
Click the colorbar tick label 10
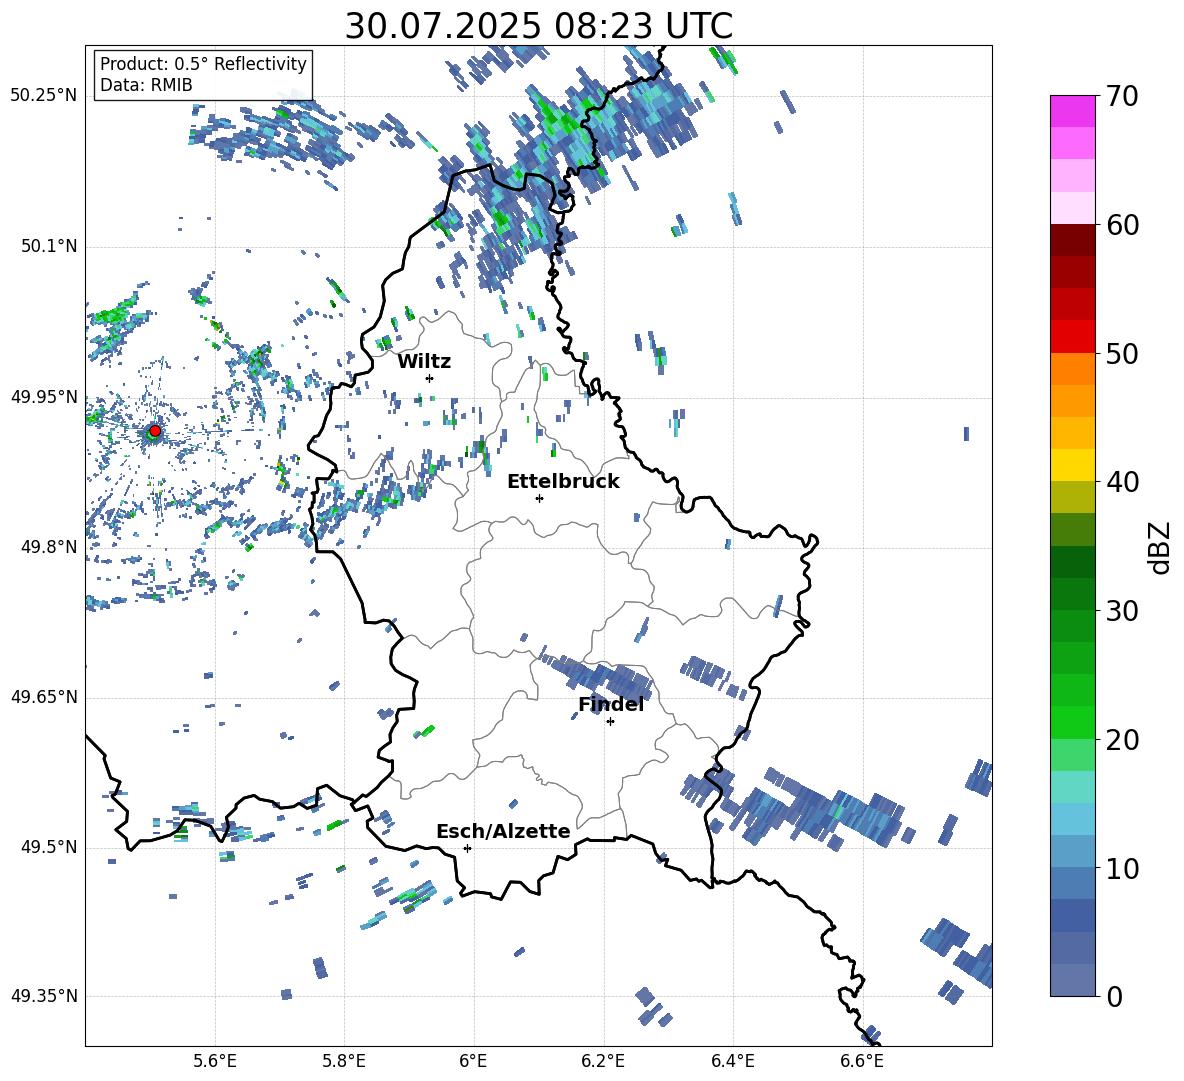1122,868
